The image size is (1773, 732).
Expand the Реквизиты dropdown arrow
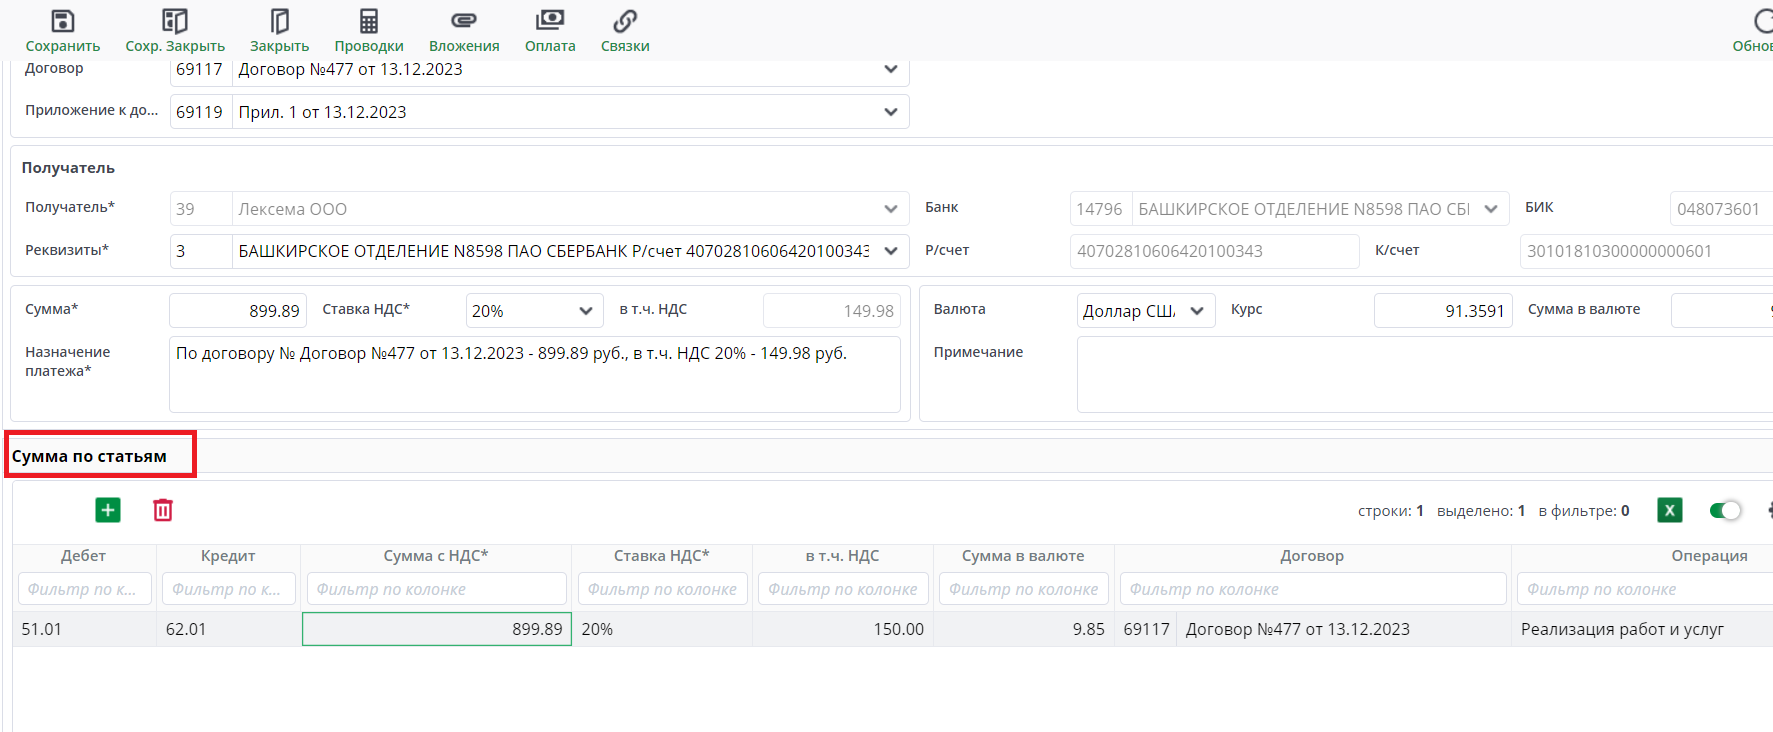pyautogui.click(x=890, y=251)
